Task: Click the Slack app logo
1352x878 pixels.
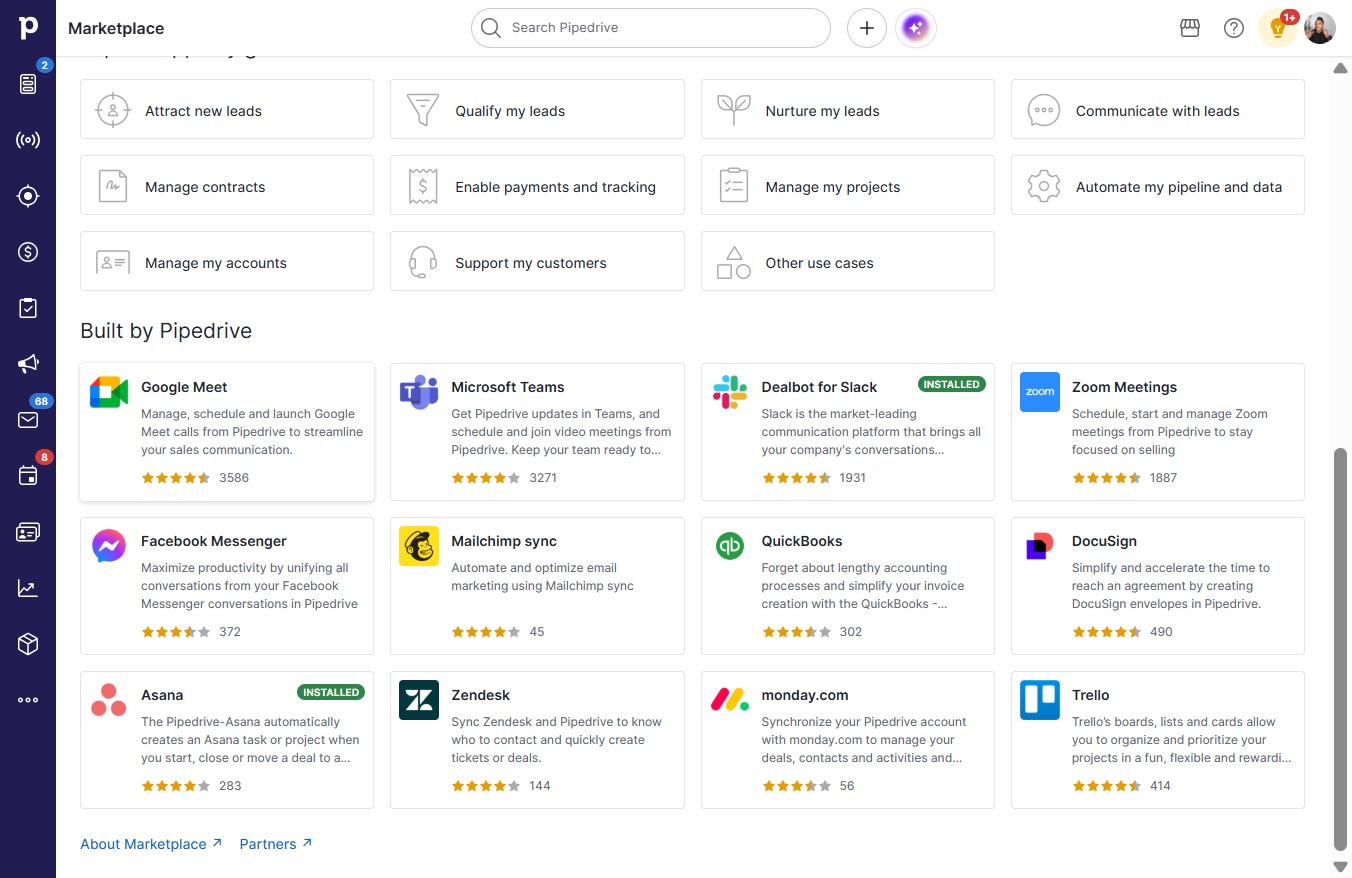Action: click(730, 393)
